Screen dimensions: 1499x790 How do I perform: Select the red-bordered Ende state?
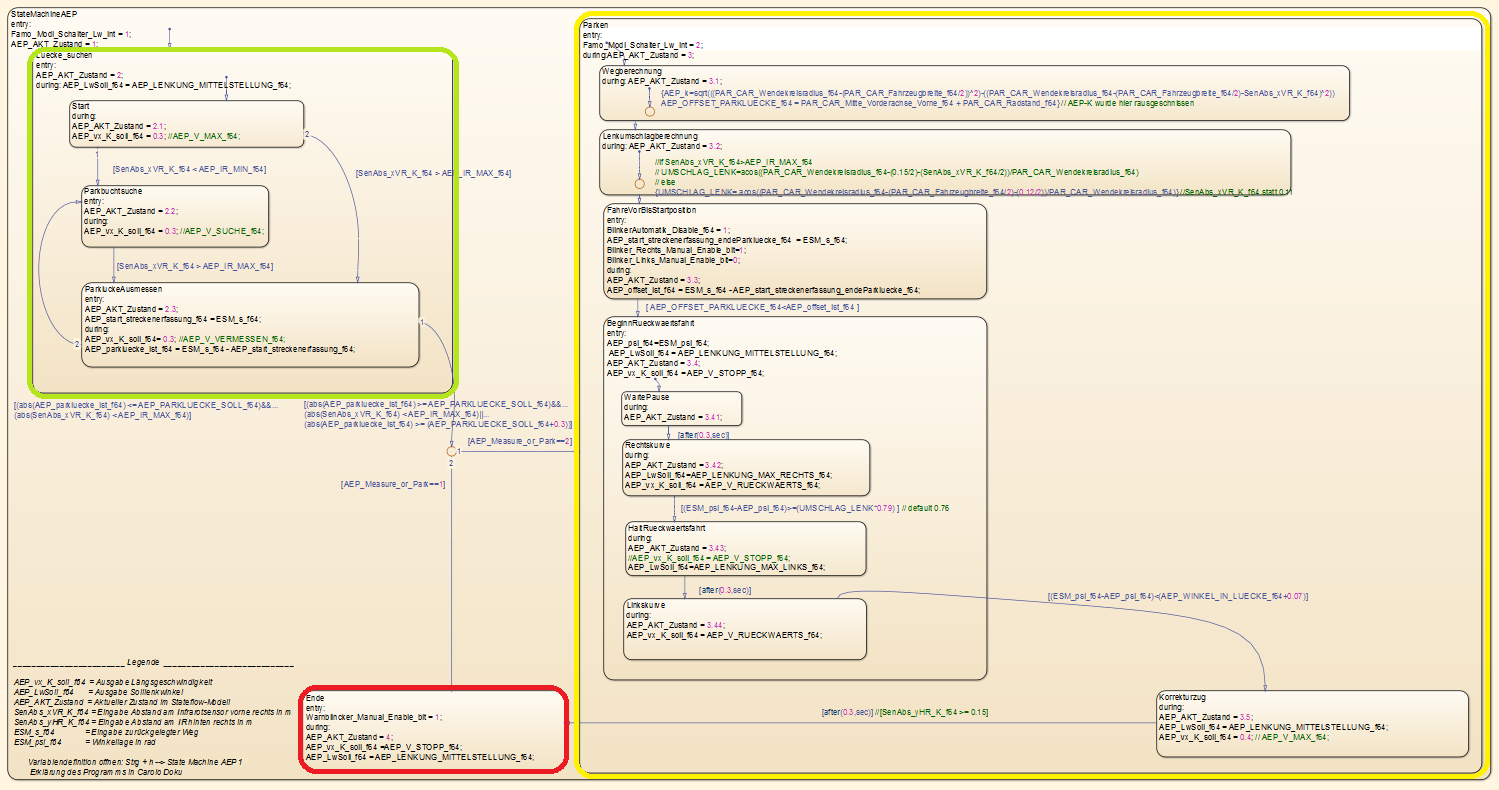434,730
